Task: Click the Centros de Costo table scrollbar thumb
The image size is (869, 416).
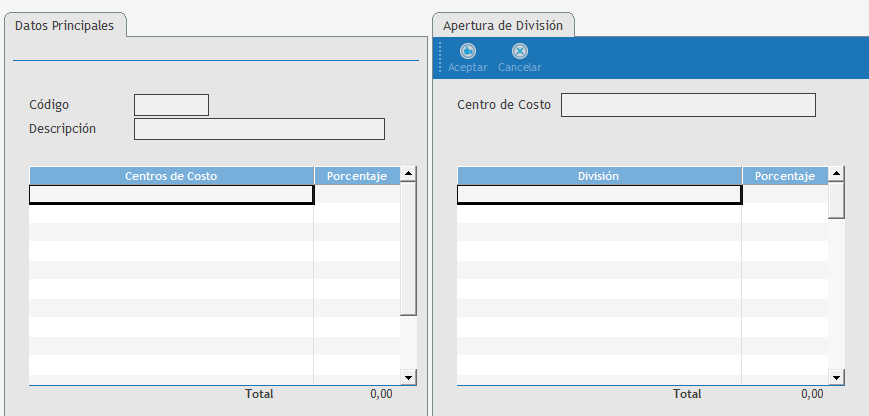Action: pyautogui.click(x=408, y=250)
